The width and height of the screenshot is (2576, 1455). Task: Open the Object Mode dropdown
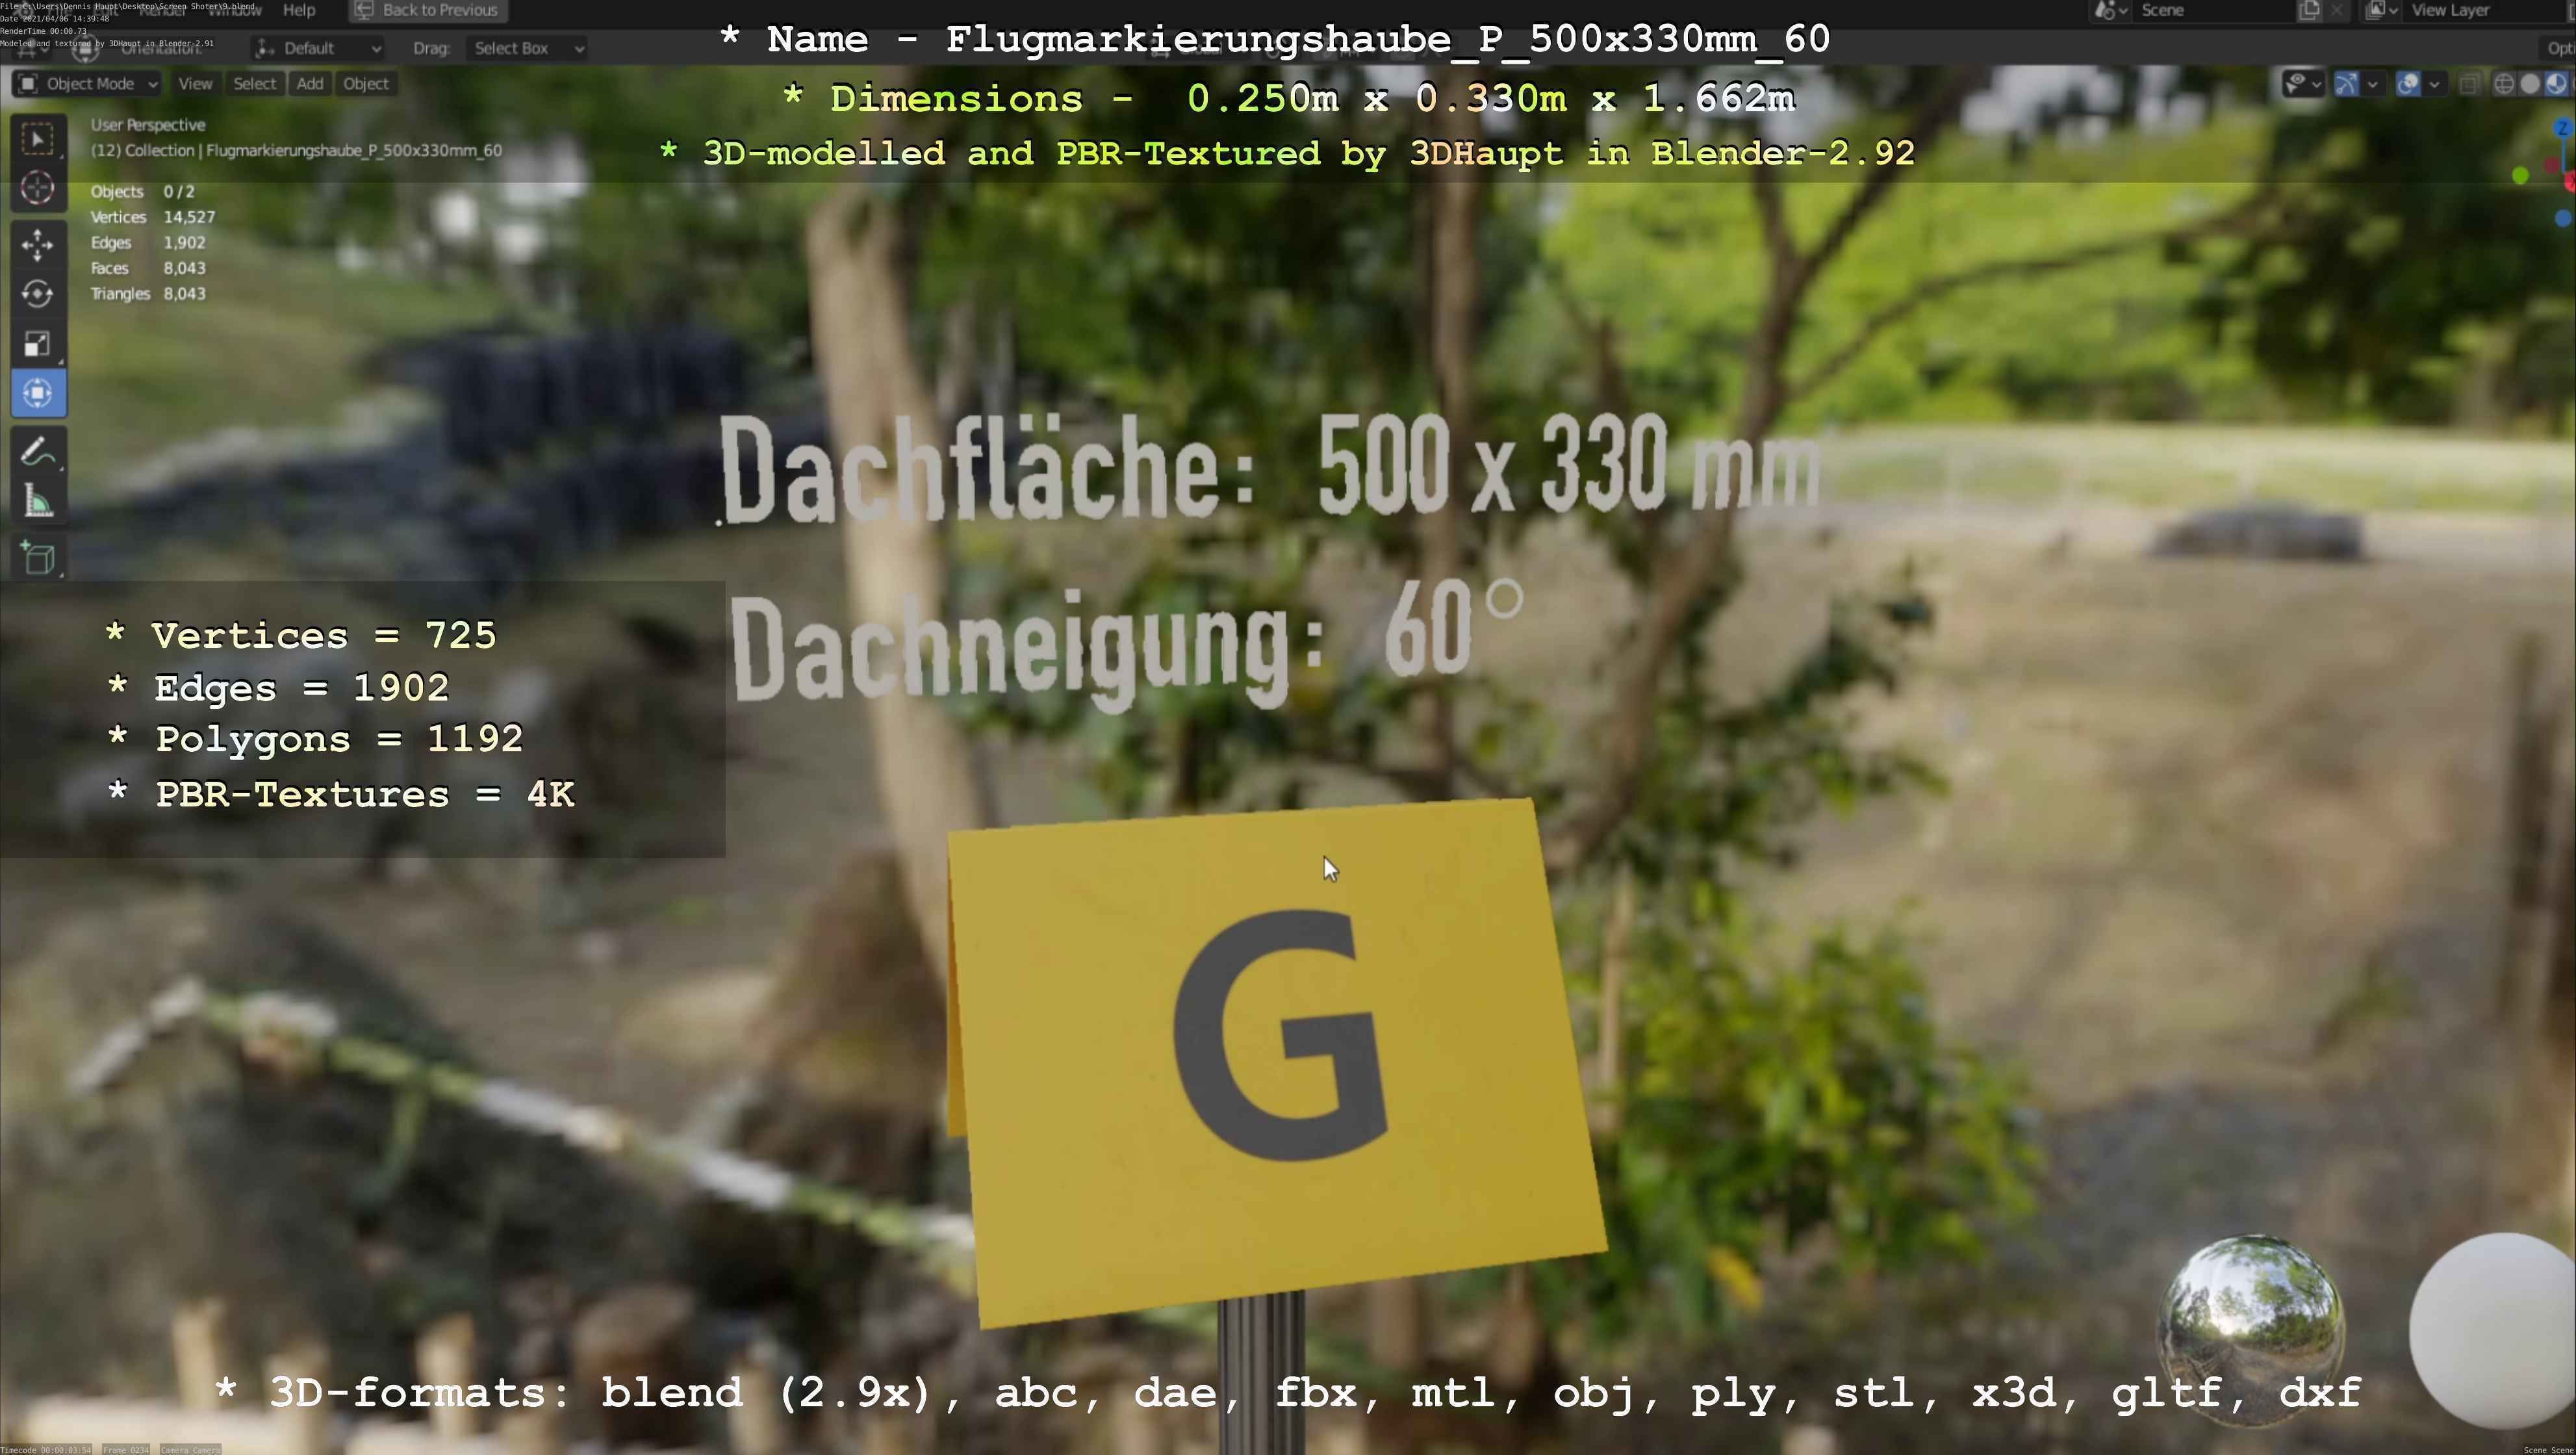(88, 84)
